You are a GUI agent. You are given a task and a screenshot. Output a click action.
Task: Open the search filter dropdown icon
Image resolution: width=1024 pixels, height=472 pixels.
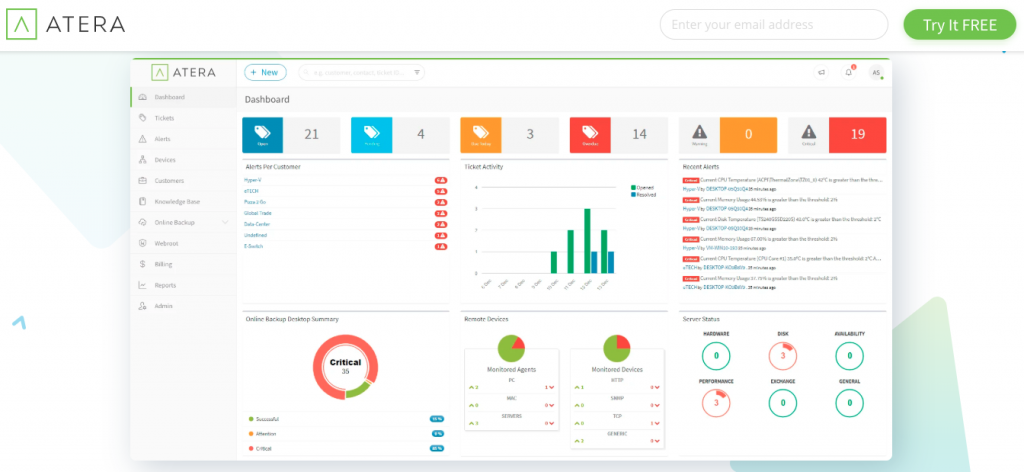point(417,72)
